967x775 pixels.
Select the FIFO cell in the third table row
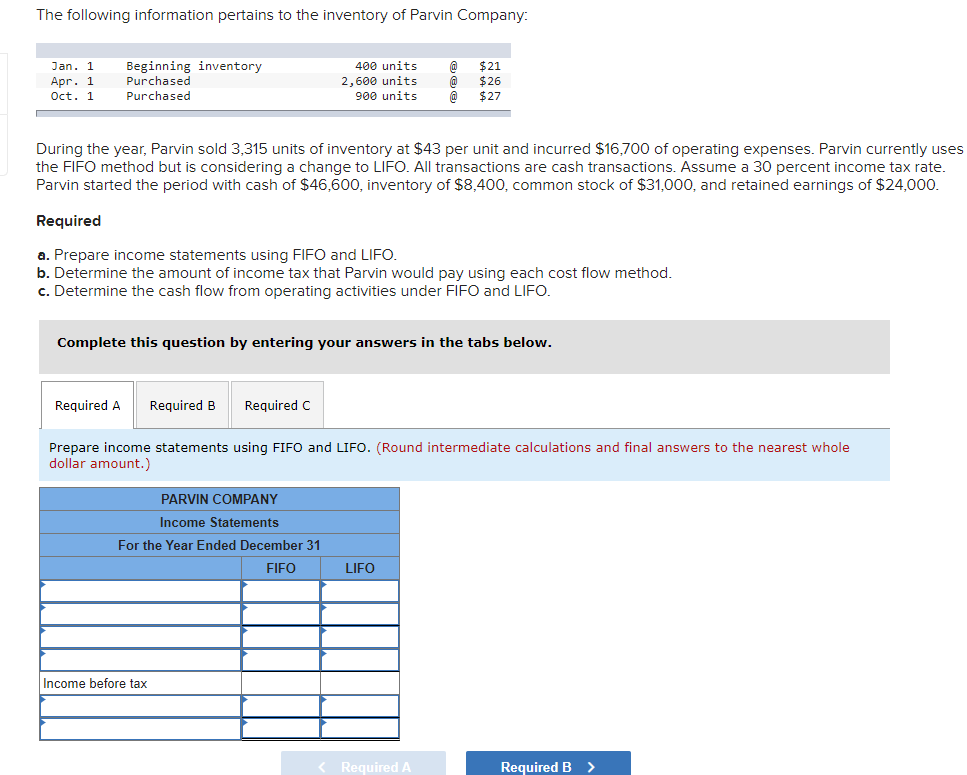pyautogui.click(x=281, y=637)
